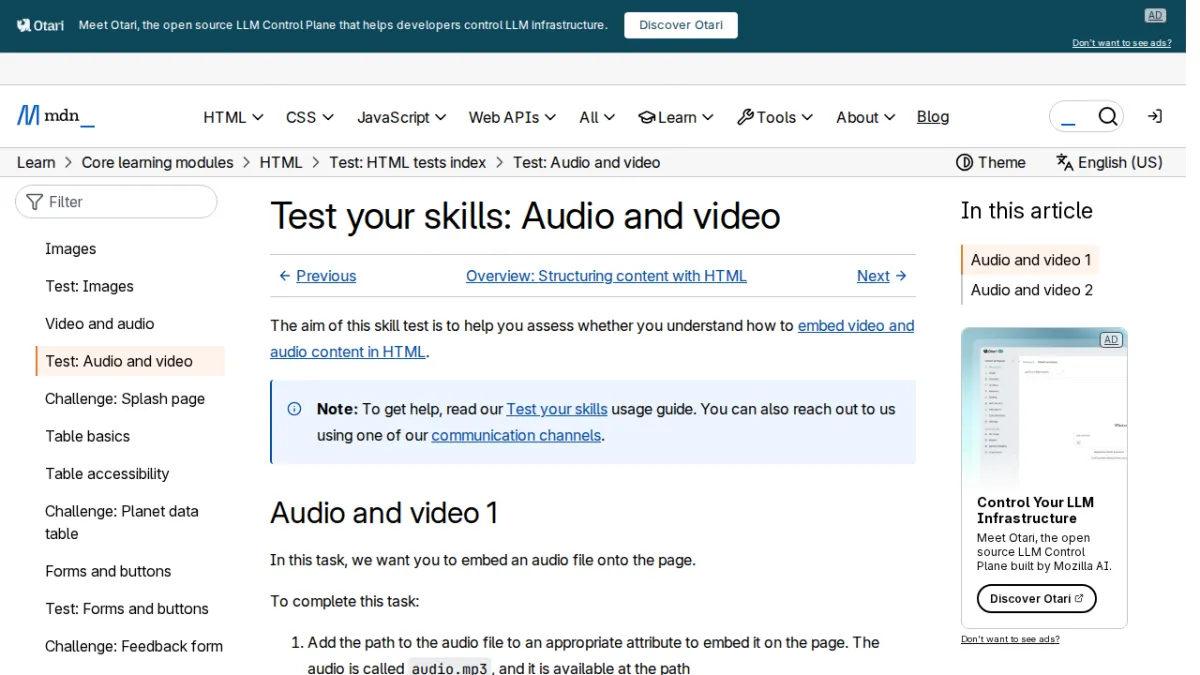Expand the JavaScript menu
The image size is (1200, 675).
pyautogui.click(x=402, y=117)
